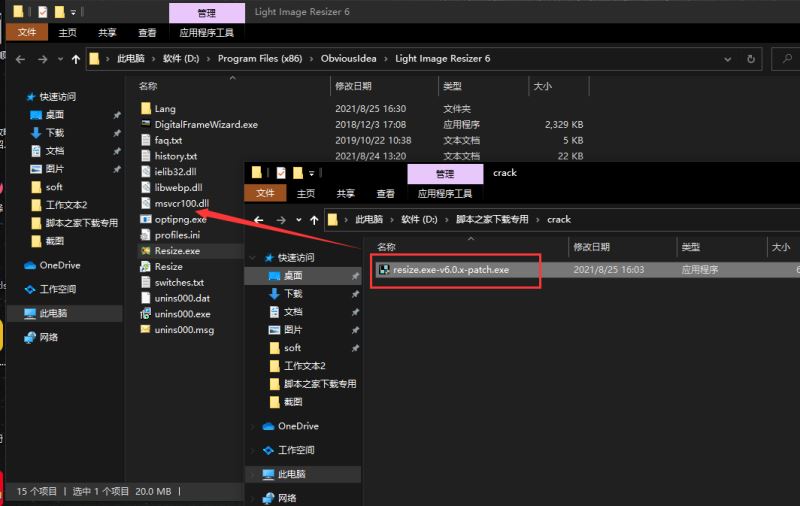Click search box icon in back window
Viewport: 800px width, 506px height.
787,59
